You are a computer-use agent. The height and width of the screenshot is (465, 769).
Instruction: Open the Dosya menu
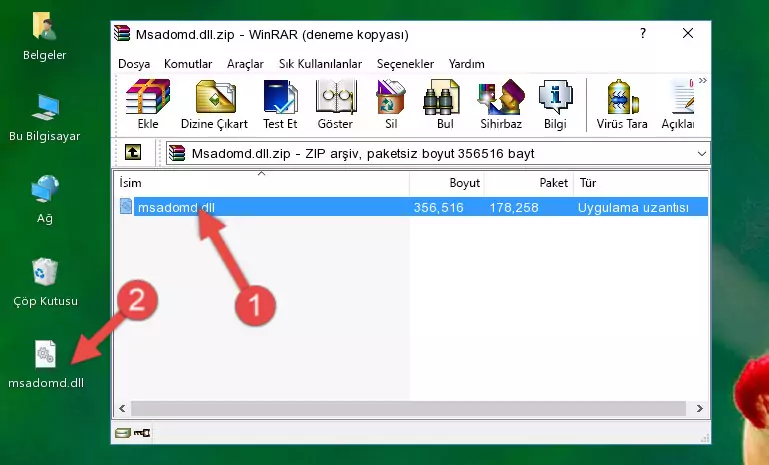point(134,64)
